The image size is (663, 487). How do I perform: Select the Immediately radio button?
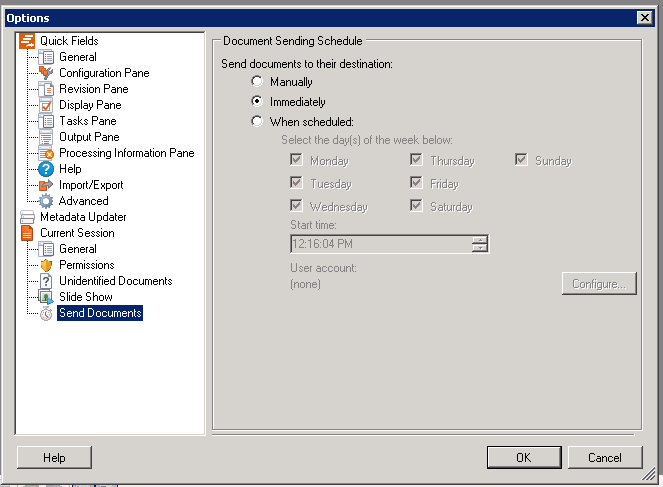(257, 101)
